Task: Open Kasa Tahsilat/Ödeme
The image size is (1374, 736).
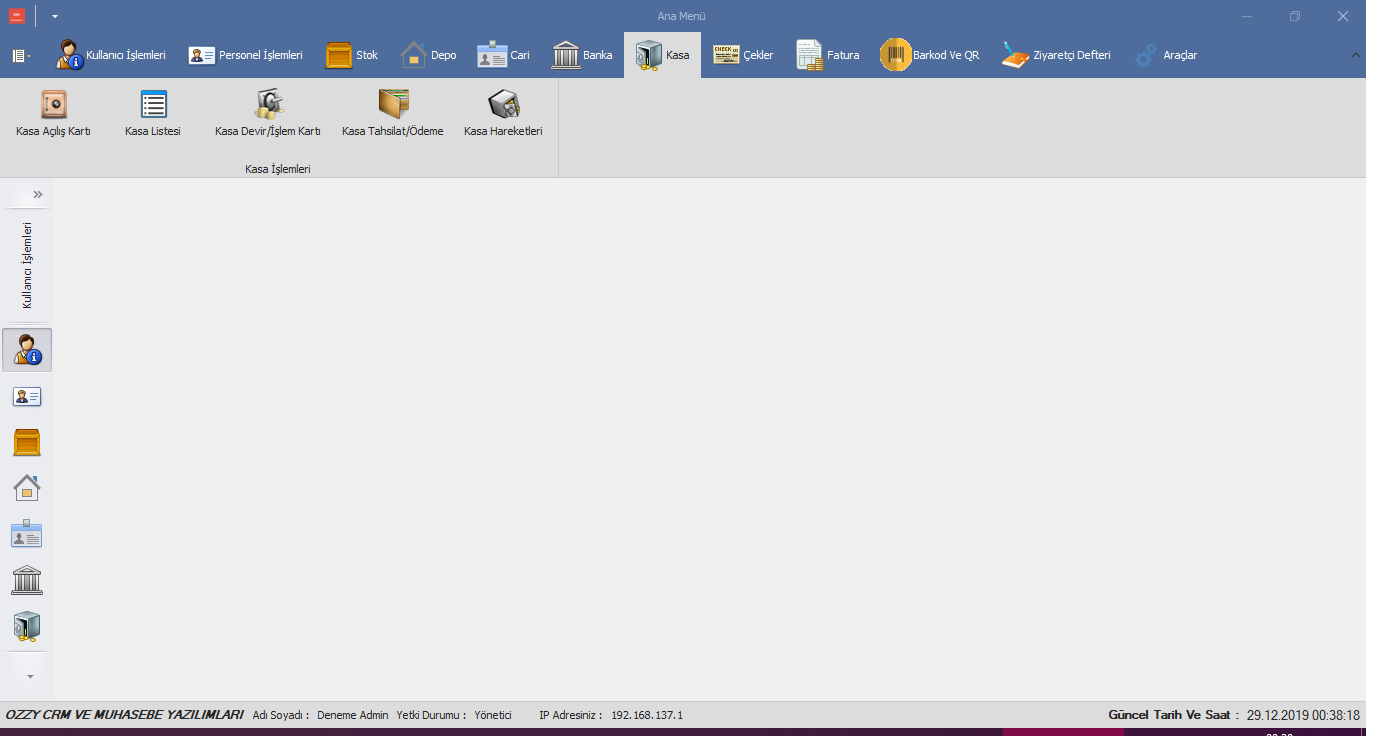Action: [x=393, y=114]
